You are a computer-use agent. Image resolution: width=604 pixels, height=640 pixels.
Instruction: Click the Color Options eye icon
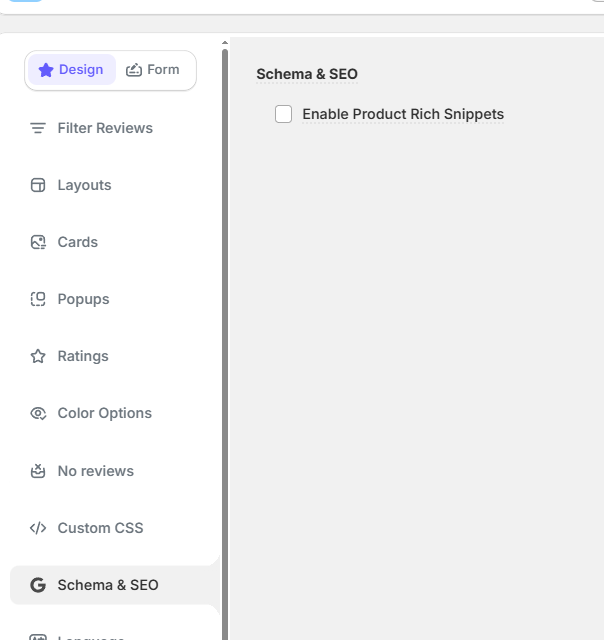pos(38,413)
